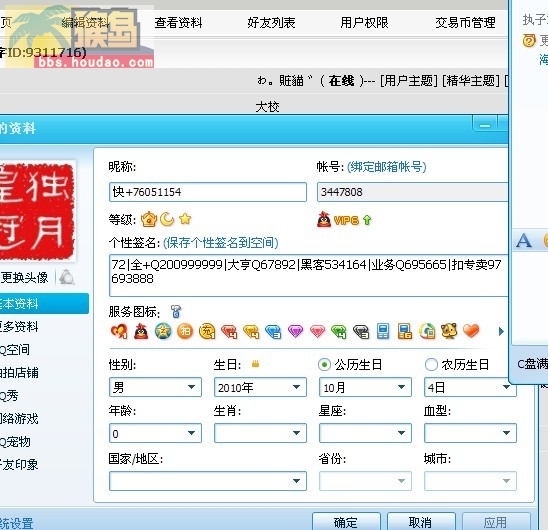Screen dimensions: 548x530
Task: Click the 昵称 nickname input field
Action: [x=208, y=192]
